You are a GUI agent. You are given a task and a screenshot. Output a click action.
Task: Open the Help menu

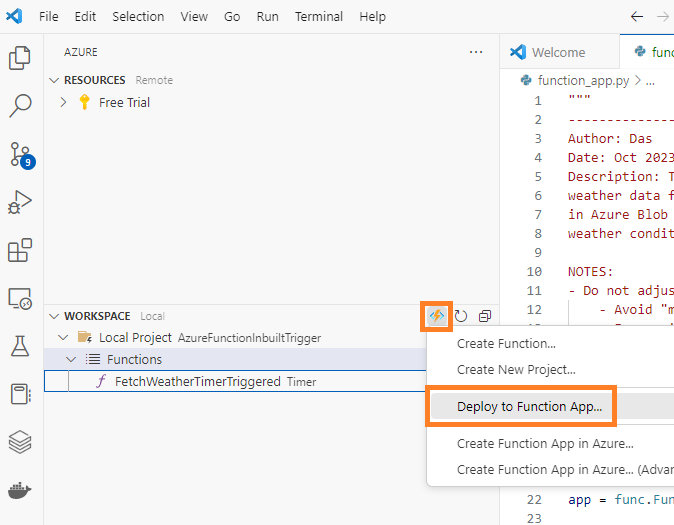point(372,17)
